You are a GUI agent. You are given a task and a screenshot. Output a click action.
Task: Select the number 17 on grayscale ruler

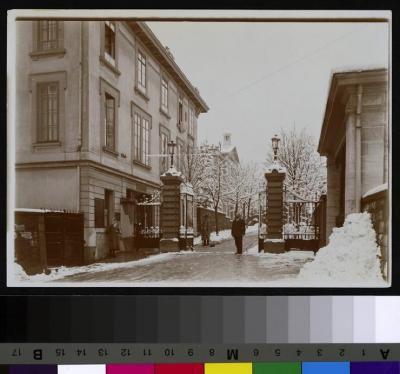point(17,352)
